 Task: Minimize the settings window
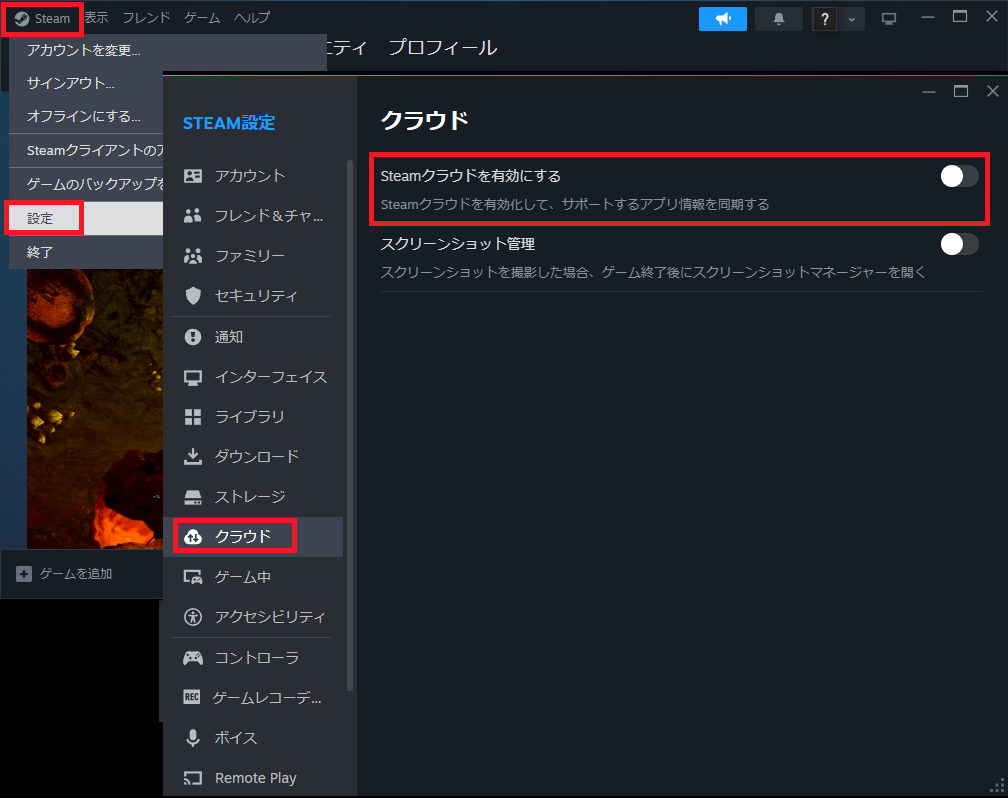coord(928,91)
